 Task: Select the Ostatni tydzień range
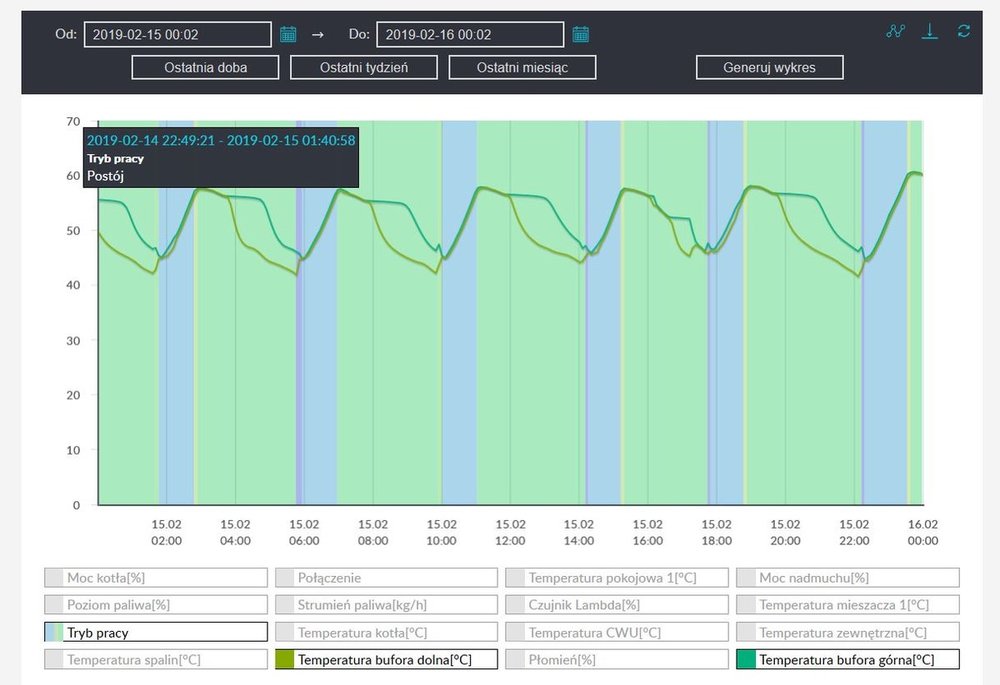pyautogui.click(x=364, y=68)
